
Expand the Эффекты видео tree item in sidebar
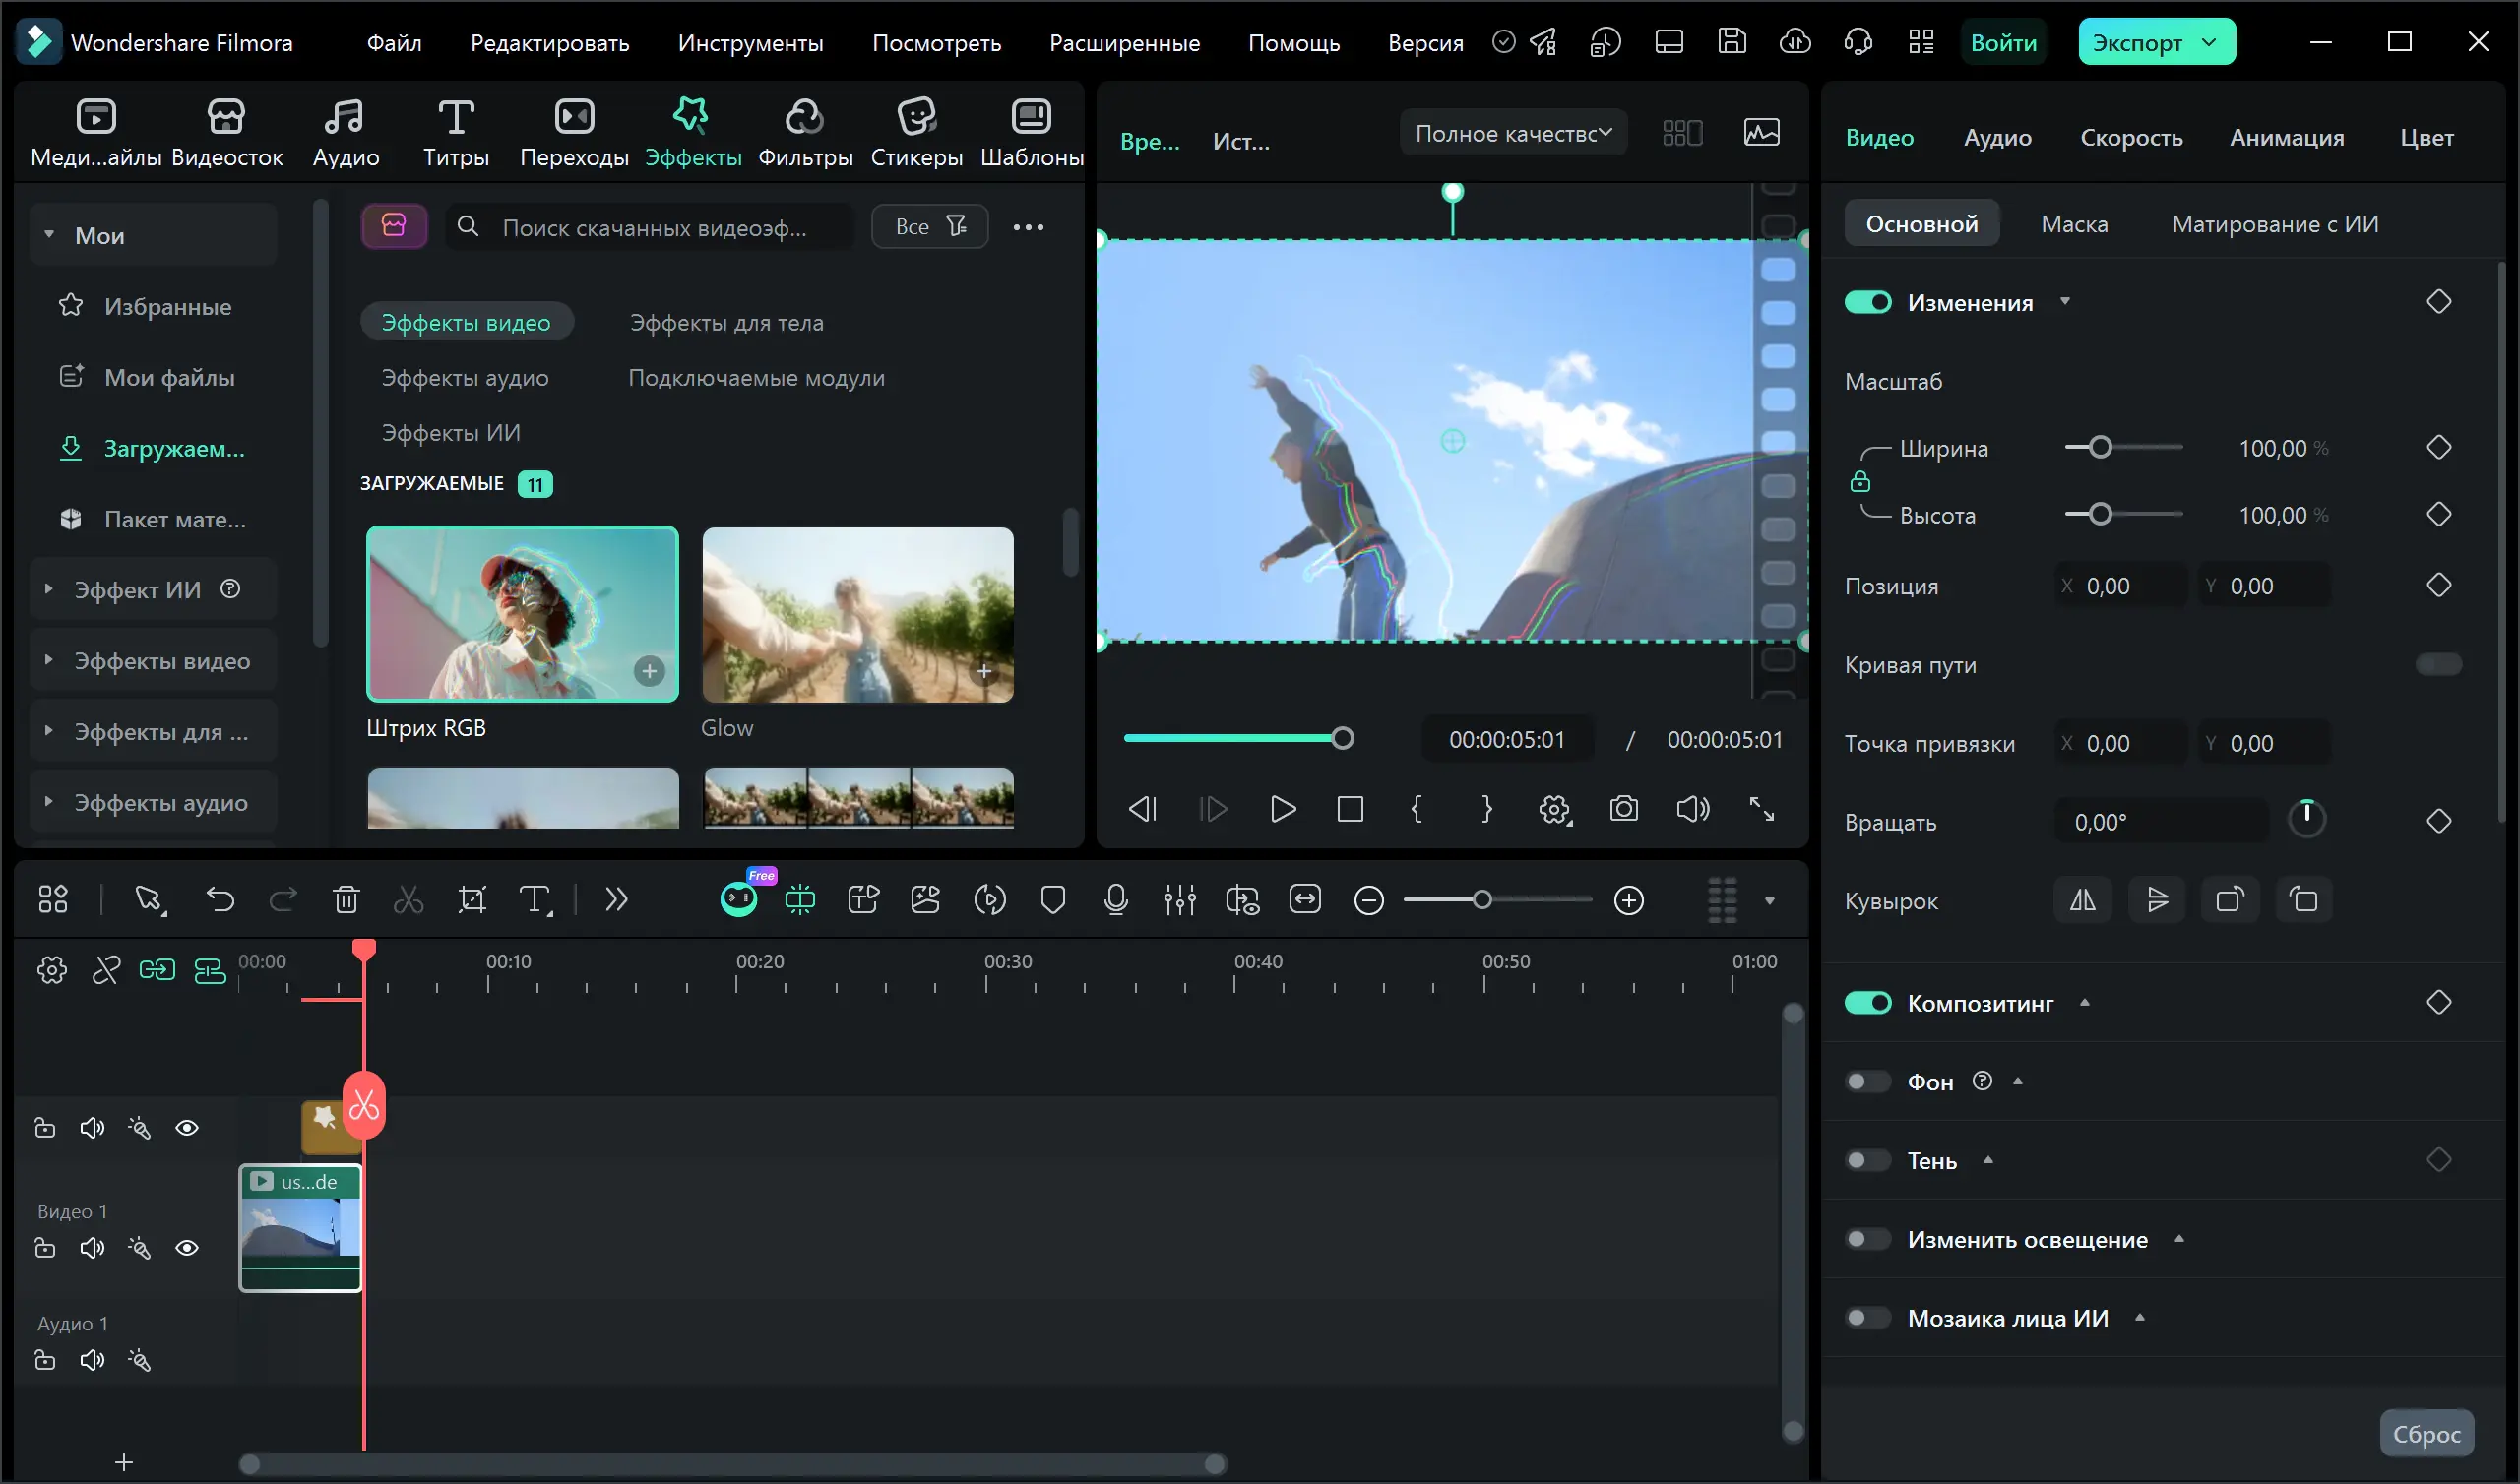[x=48, y=660]
